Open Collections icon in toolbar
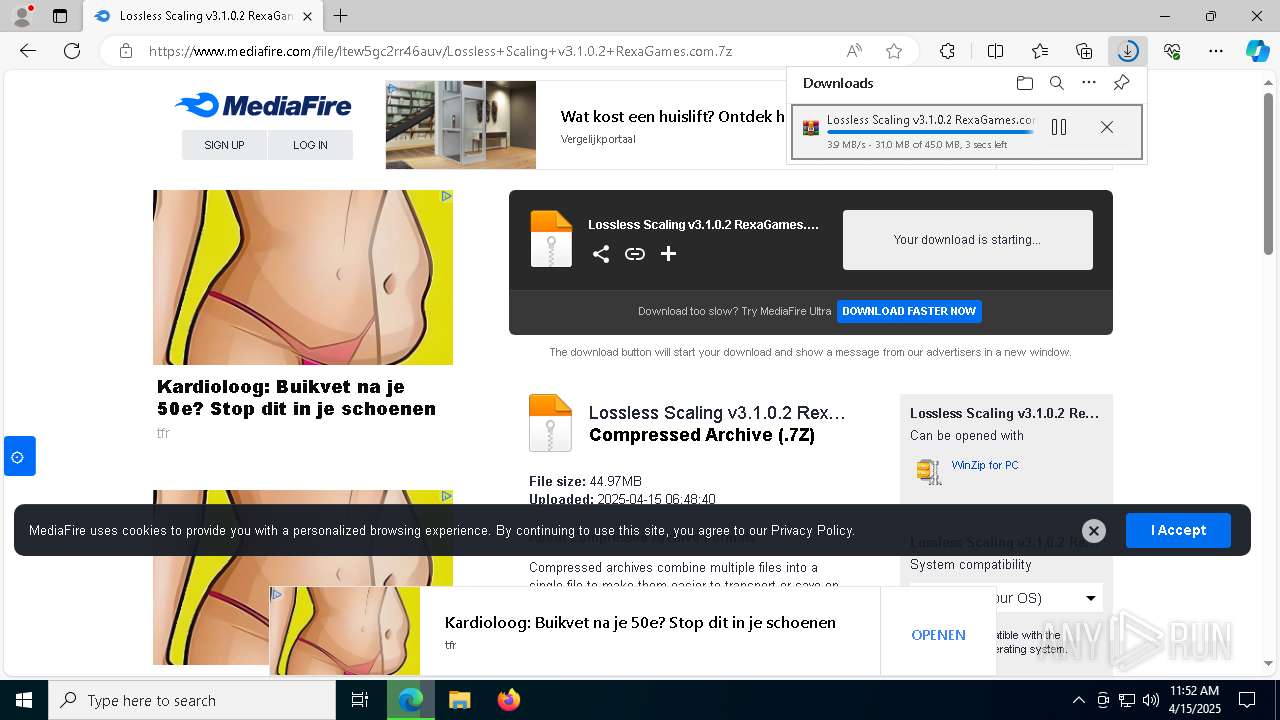The height and width of the screenshot is (720, 1280). tap(1084, 51)
